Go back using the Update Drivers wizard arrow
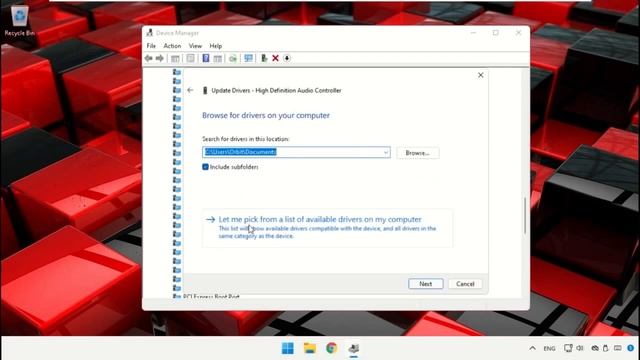 [190, 90]
